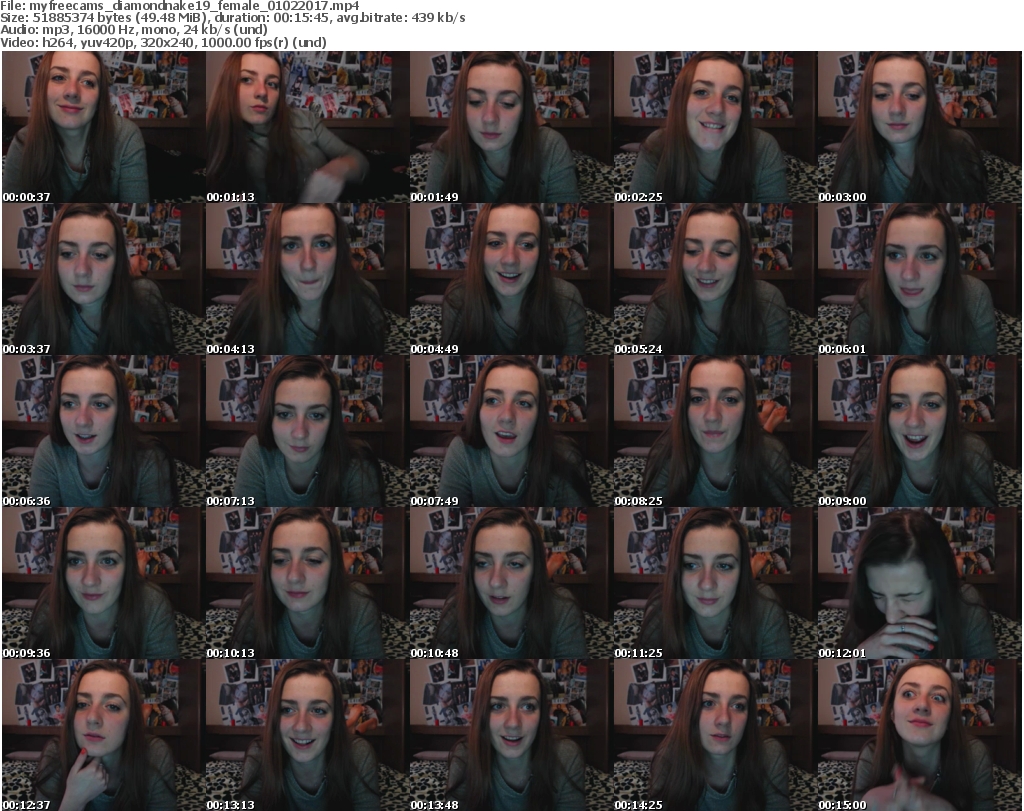
Task: Click the 'Size: 51885374 bytes' info line
Action: [x=232, y=18]
